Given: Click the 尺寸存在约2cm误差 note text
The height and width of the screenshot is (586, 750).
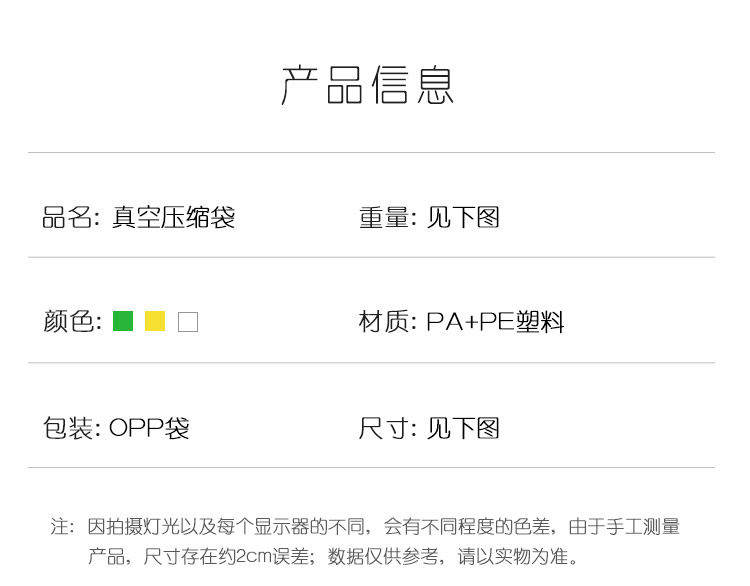Looking at the screenshot, I should (x=231, y=556).
